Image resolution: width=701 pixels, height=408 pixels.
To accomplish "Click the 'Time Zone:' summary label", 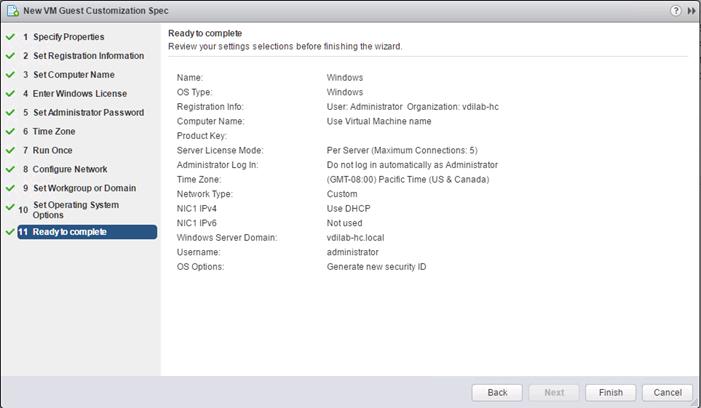I will (x=199, y=179).
